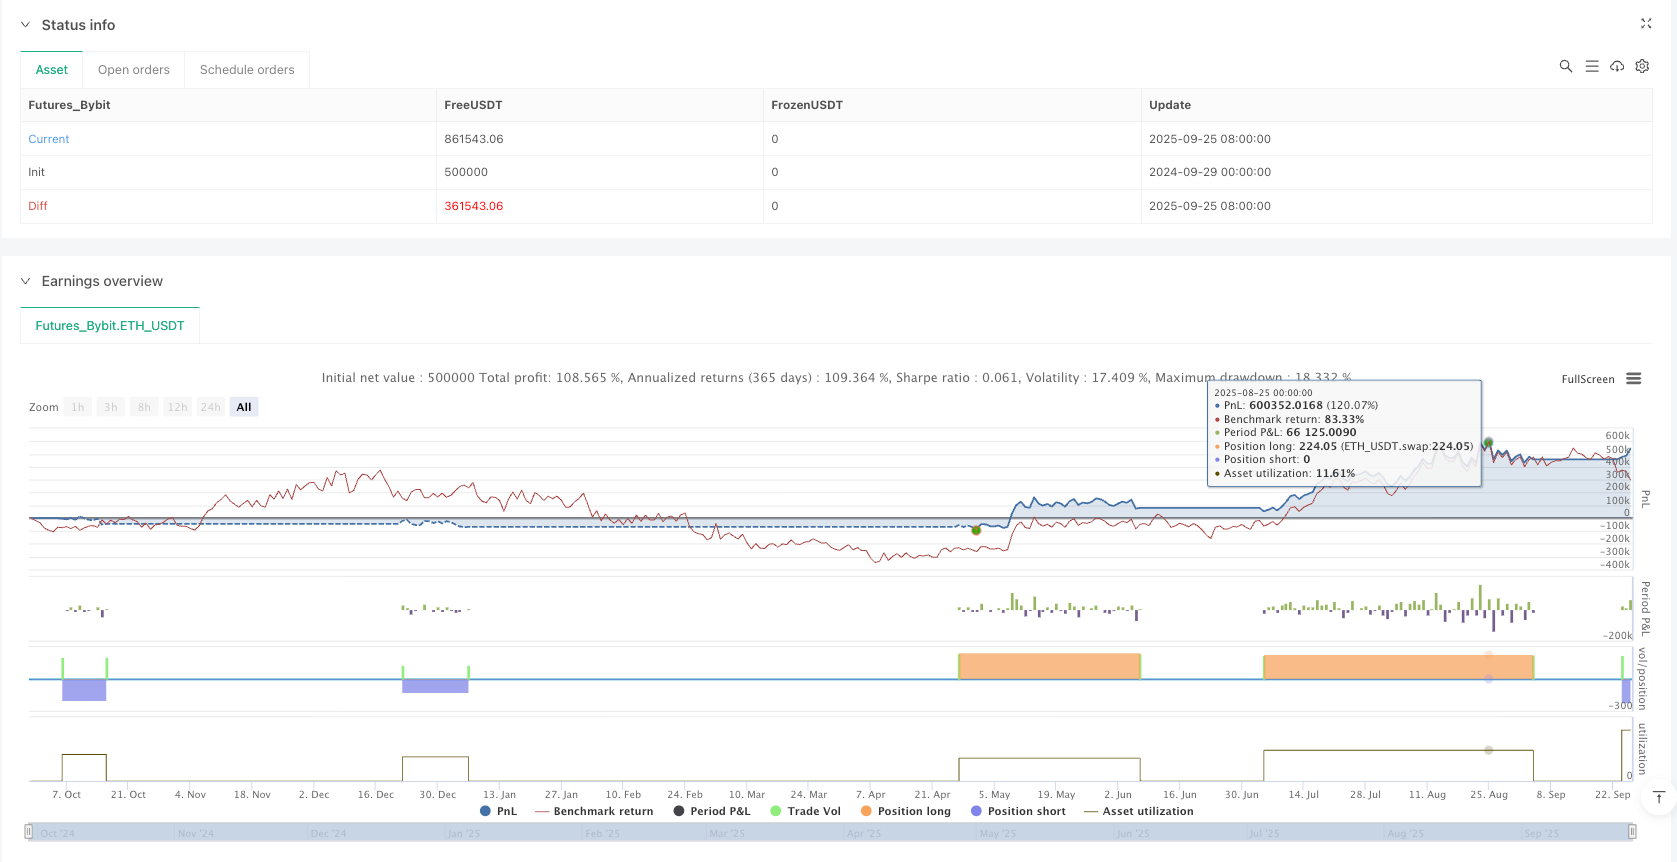Click the collapse arrows icon at top right
Image resolution: width=1677 pixels, height=862 pixels.
[1646, 24]
